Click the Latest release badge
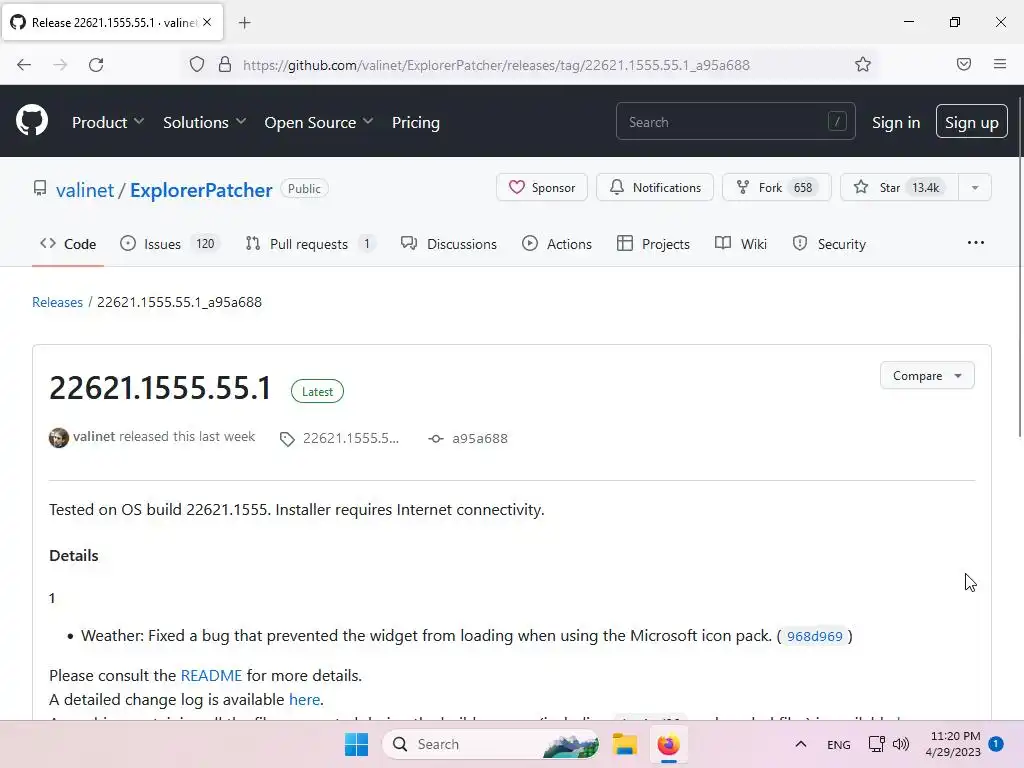This screenshot has width=1024, height=768. tap(317, 391)
